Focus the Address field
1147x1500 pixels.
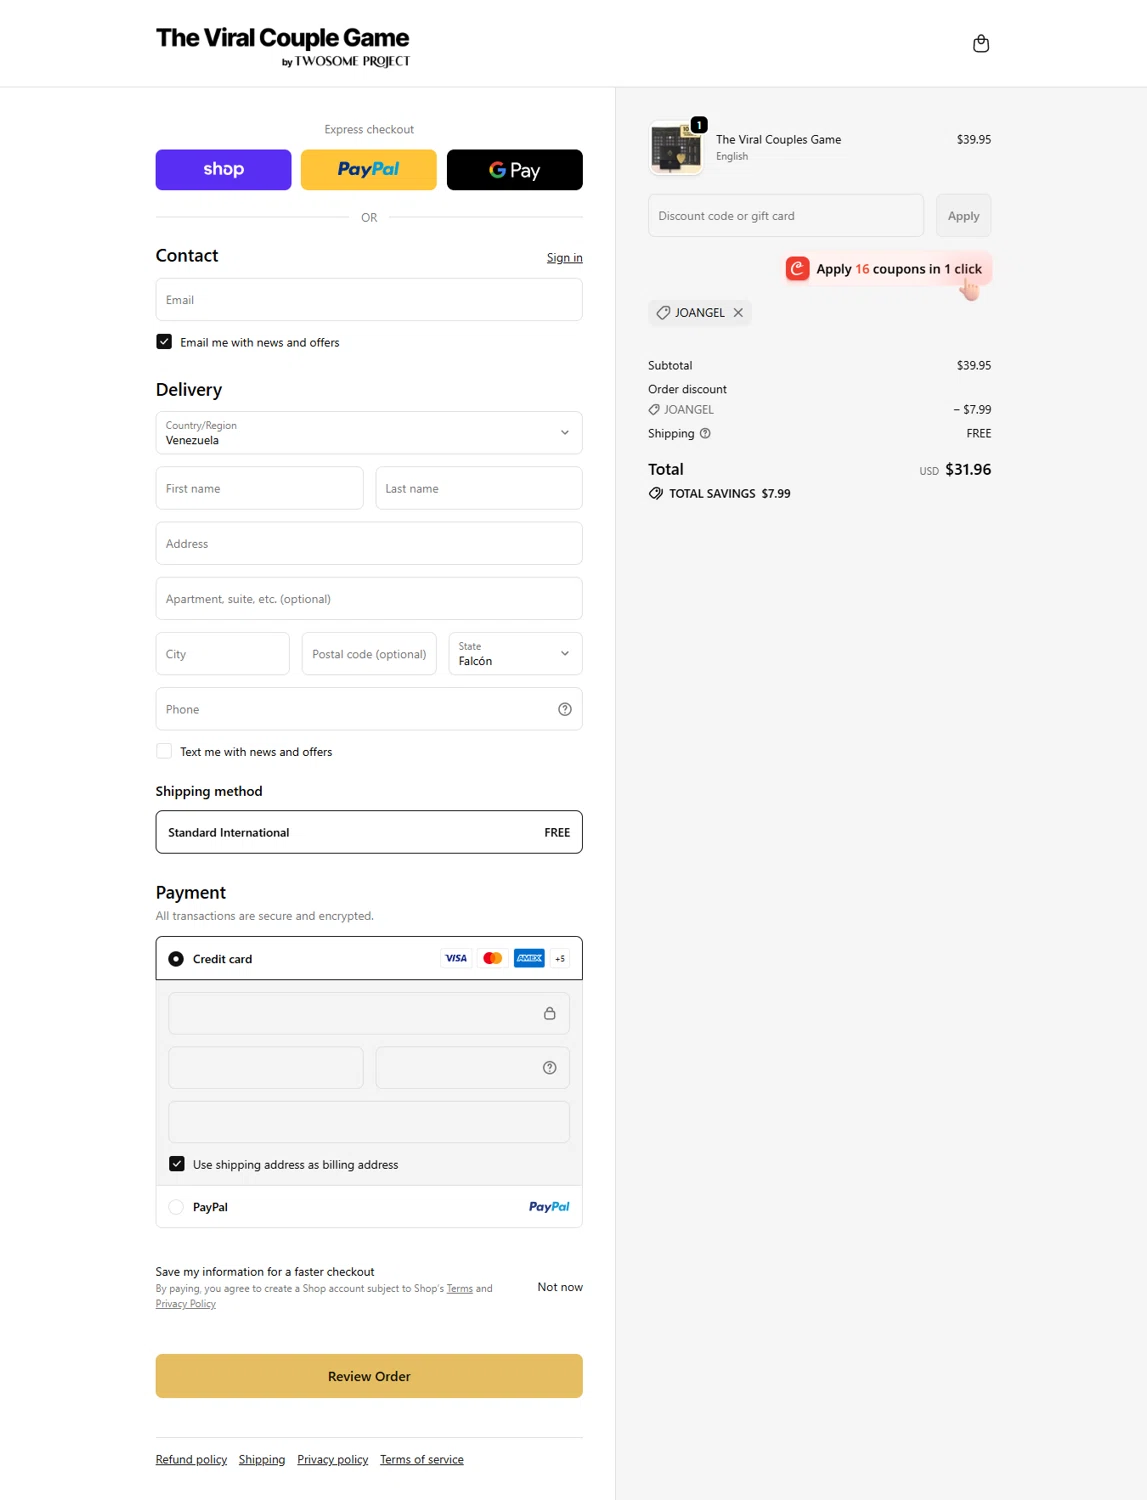tap(369, 544)
